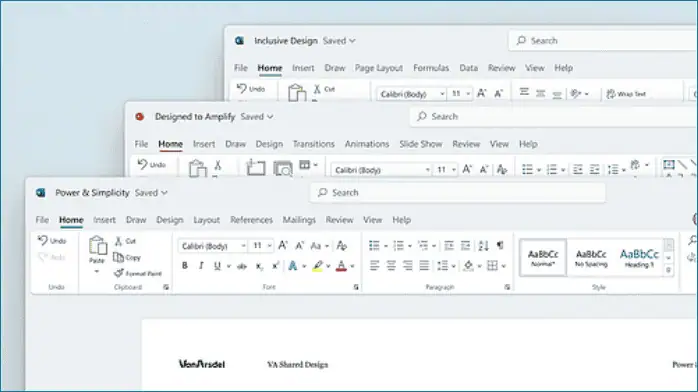The height and width of the screenshot is (392, 698).
Task: Click Copy in the Word Clipboard group
Action: 127,257
